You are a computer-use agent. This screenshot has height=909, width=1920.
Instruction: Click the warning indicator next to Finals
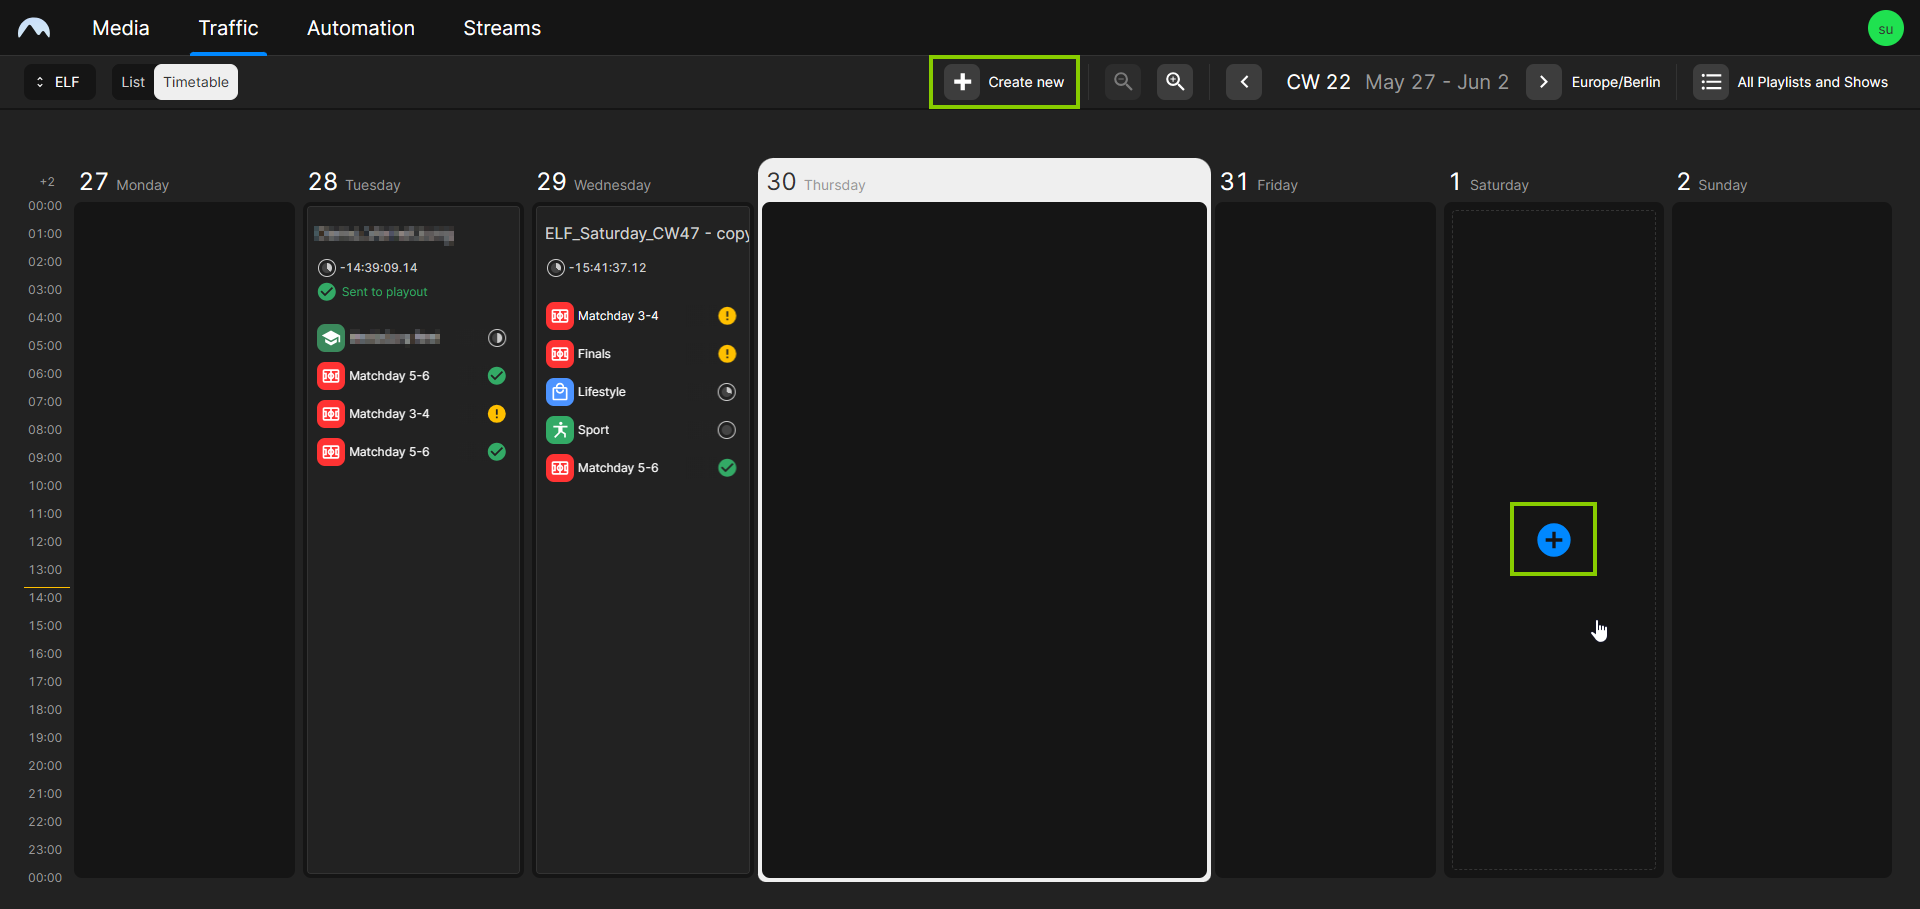tap(726, 353)
